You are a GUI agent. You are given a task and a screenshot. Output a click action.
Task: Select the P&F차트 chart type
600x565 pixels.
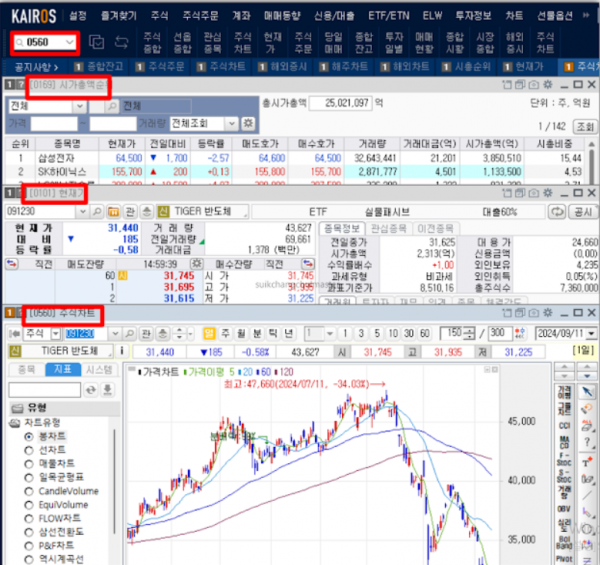coord(49,545)
